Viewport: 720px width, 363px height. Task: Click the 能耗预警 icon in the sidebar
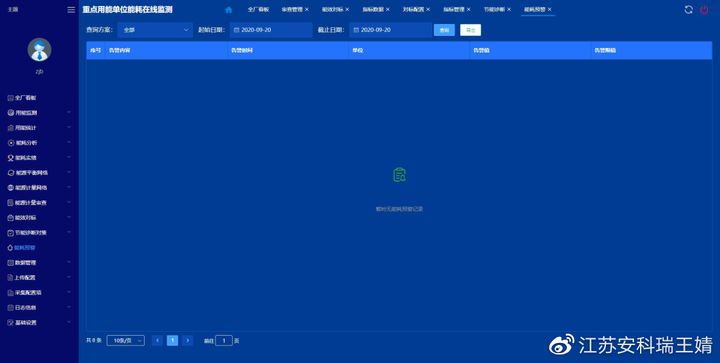pyautogui.click(x=10, y=248)
